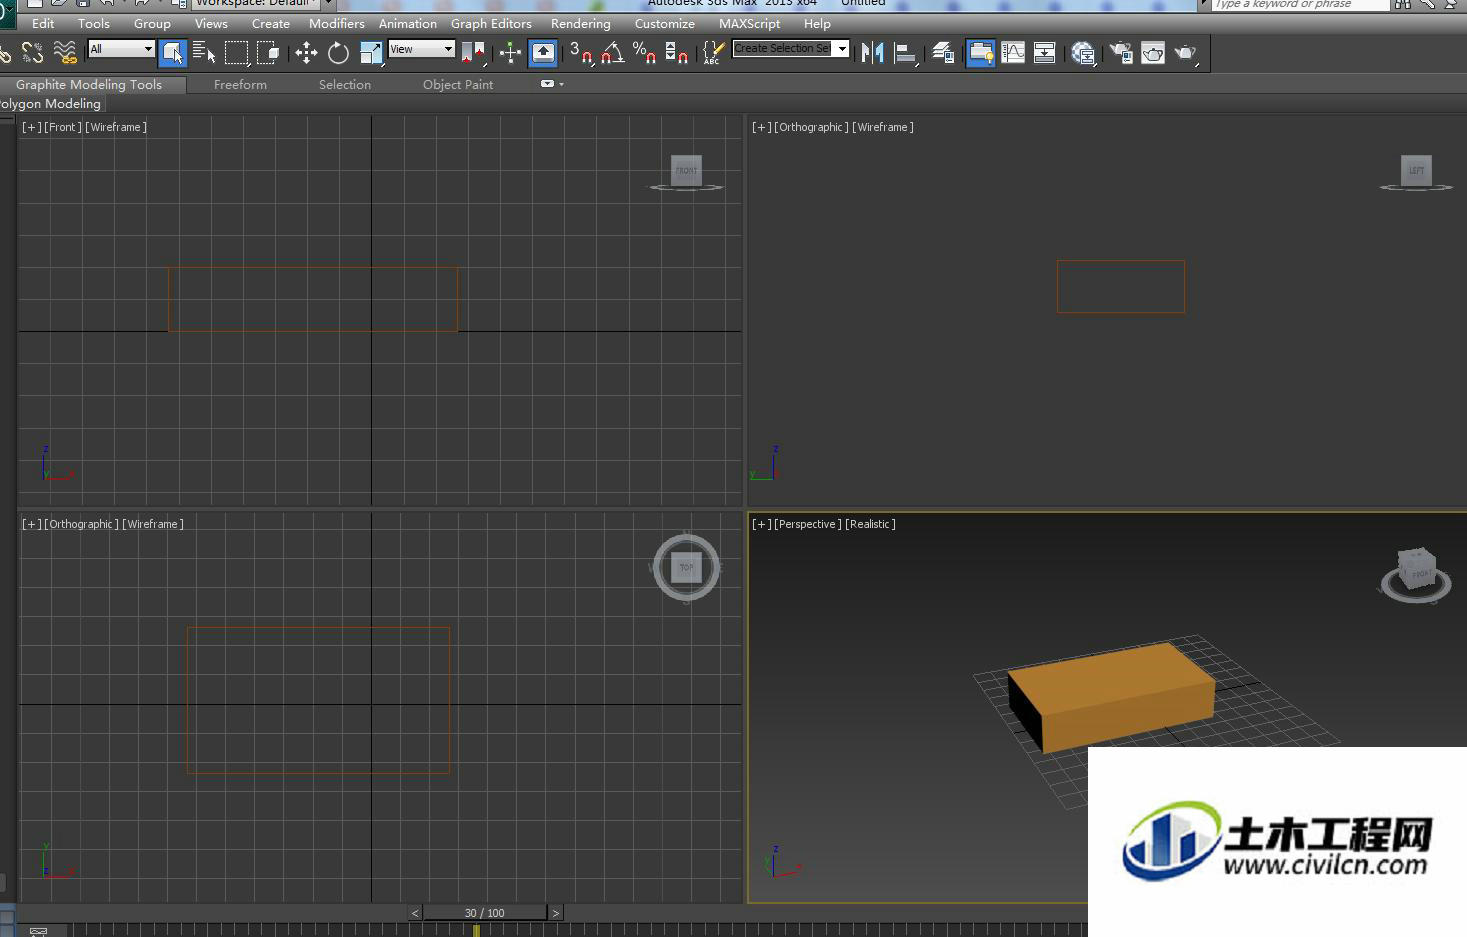The width and height of the screenshot is (1467, 937).
Task: Toggle the Keyboard Shortcut Override button
Action: click(x=543, y=52)
